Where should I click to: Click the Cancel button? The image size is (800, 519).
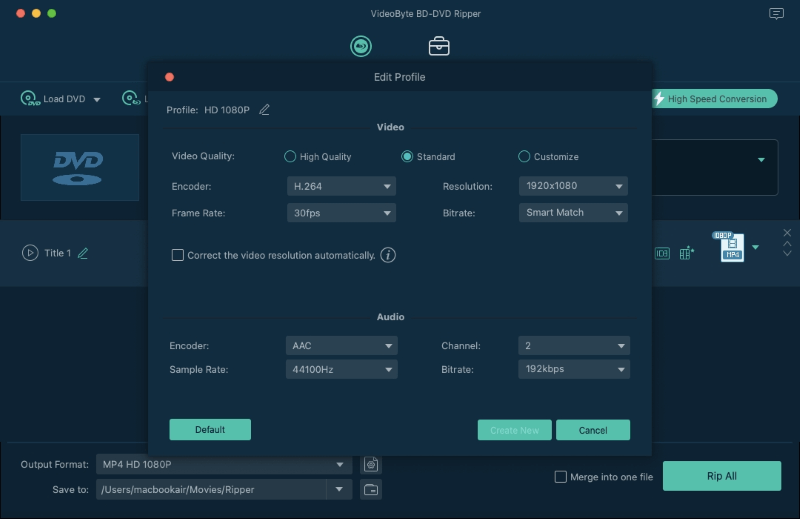593,430
